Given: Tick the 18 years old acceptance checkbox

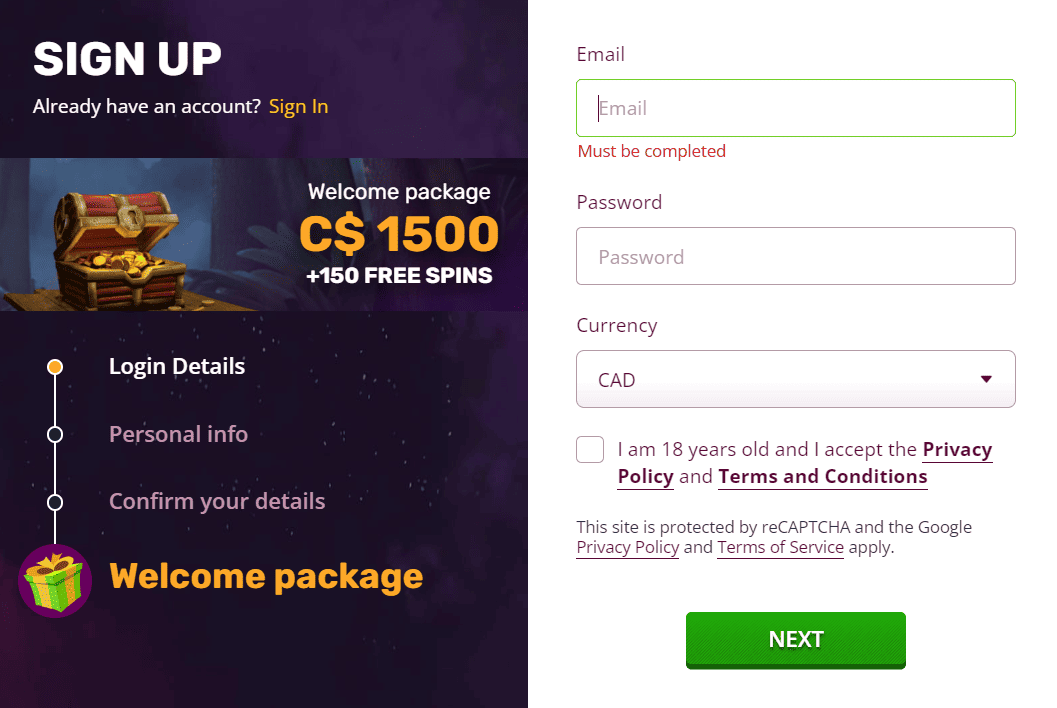Looking at the screenshot, I should (590, 449).
